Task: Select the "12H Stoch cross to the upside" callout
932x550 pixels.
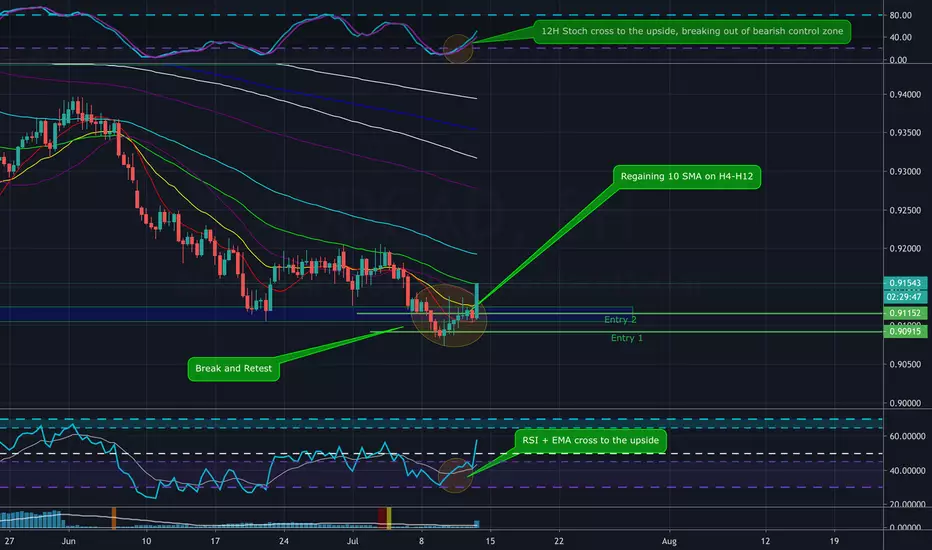Action: pos(692,32)
